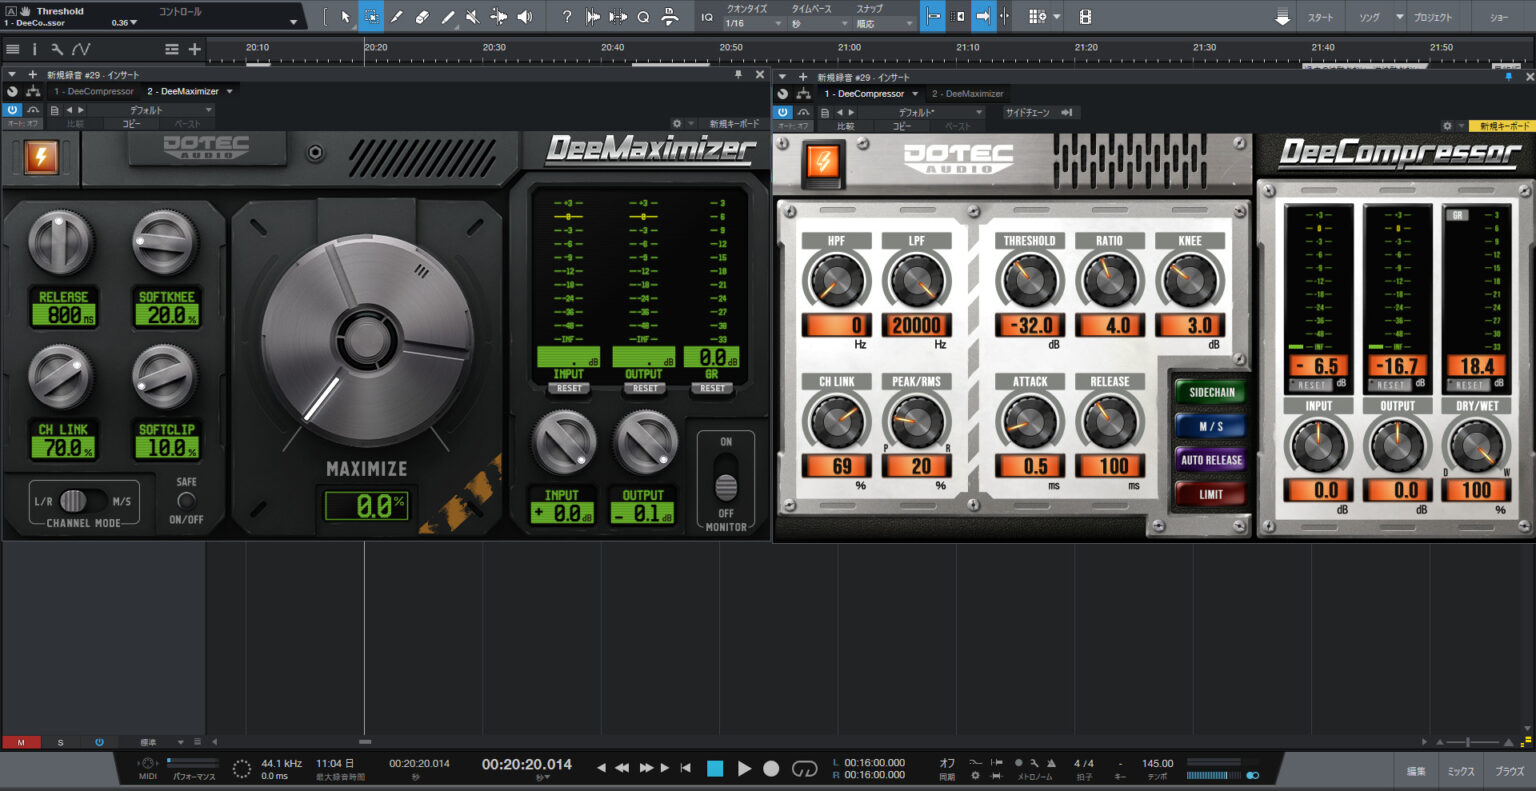Select the Listen tool

[526, 17]
